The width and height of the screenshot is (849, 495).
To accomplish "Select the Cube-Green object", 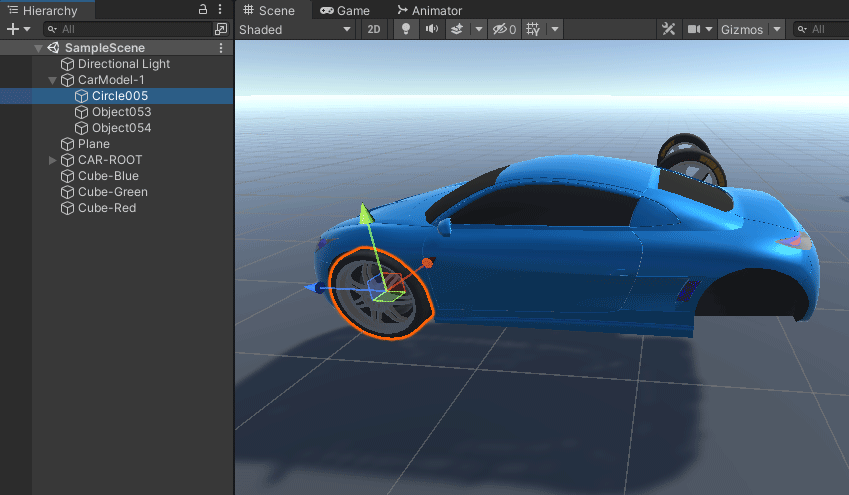I will pyautogui.click(x=112, y=192).
